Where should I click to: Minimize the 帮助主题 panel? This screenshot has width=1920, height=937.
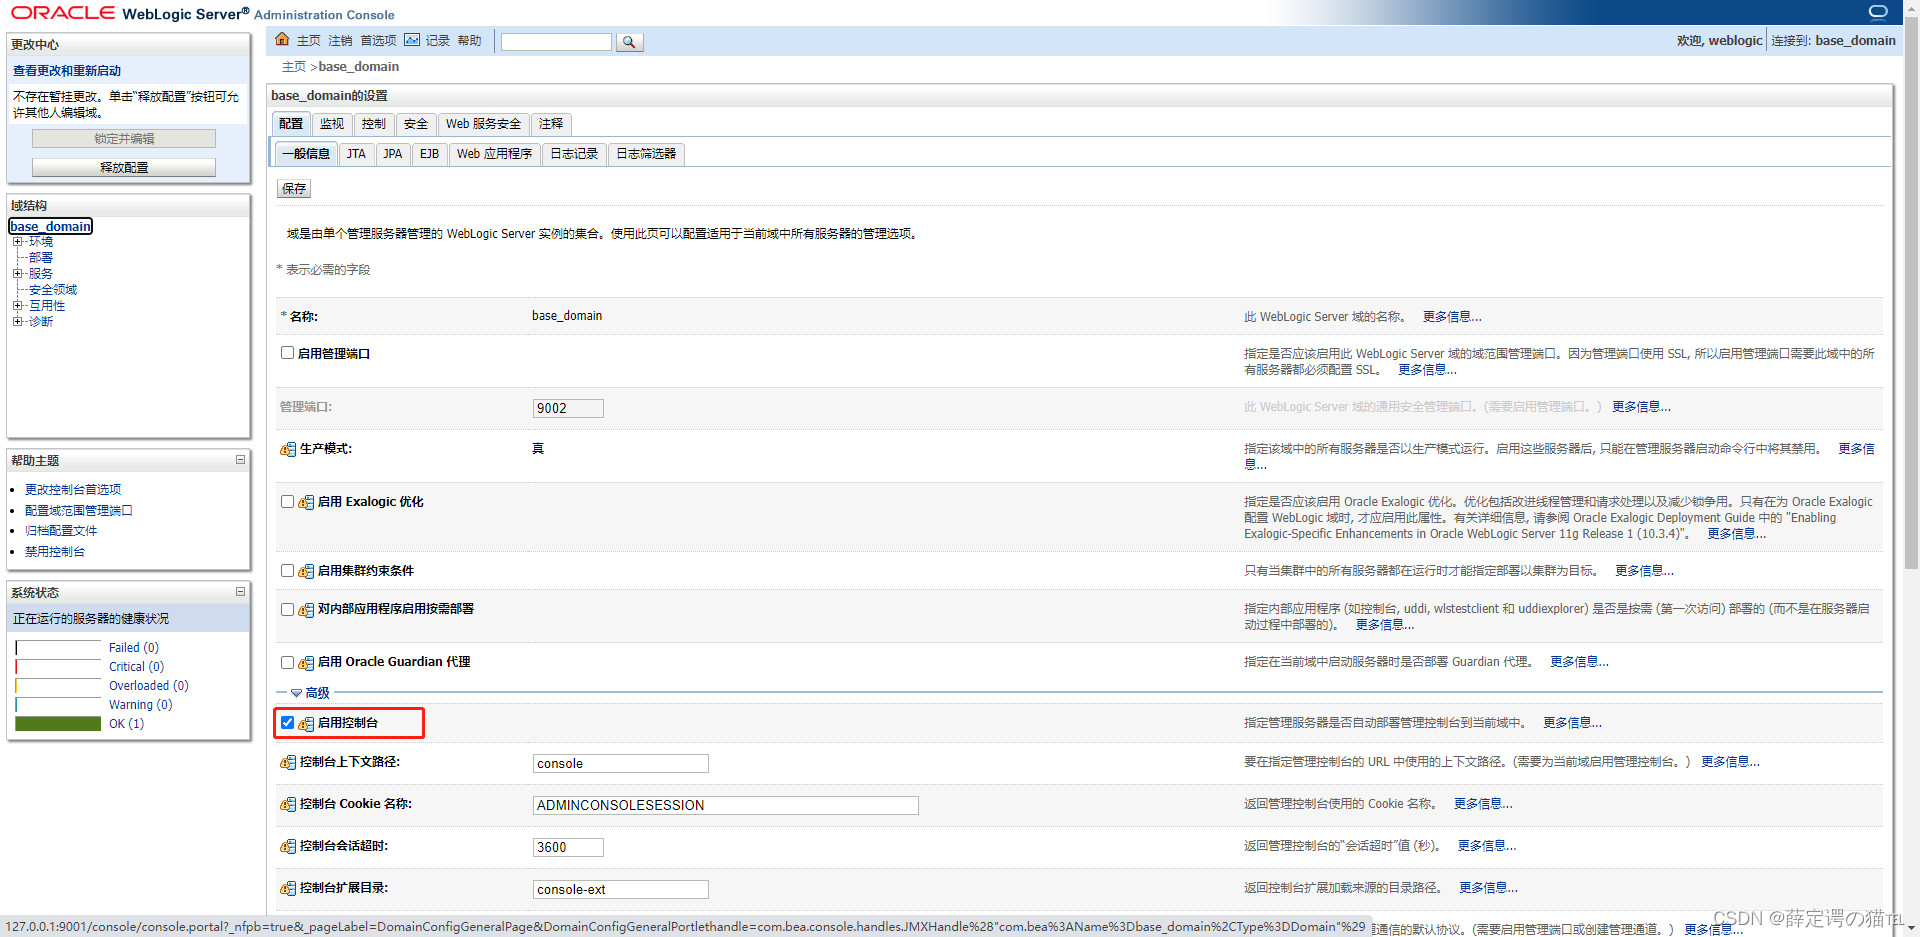[240, 460]
